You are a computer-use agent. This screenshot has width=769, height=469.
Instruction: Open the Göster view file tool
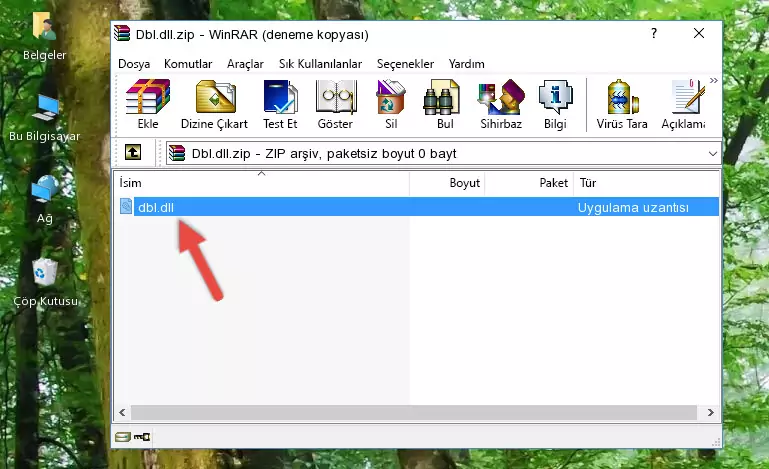pyautogui.click(x=335, y=104)
